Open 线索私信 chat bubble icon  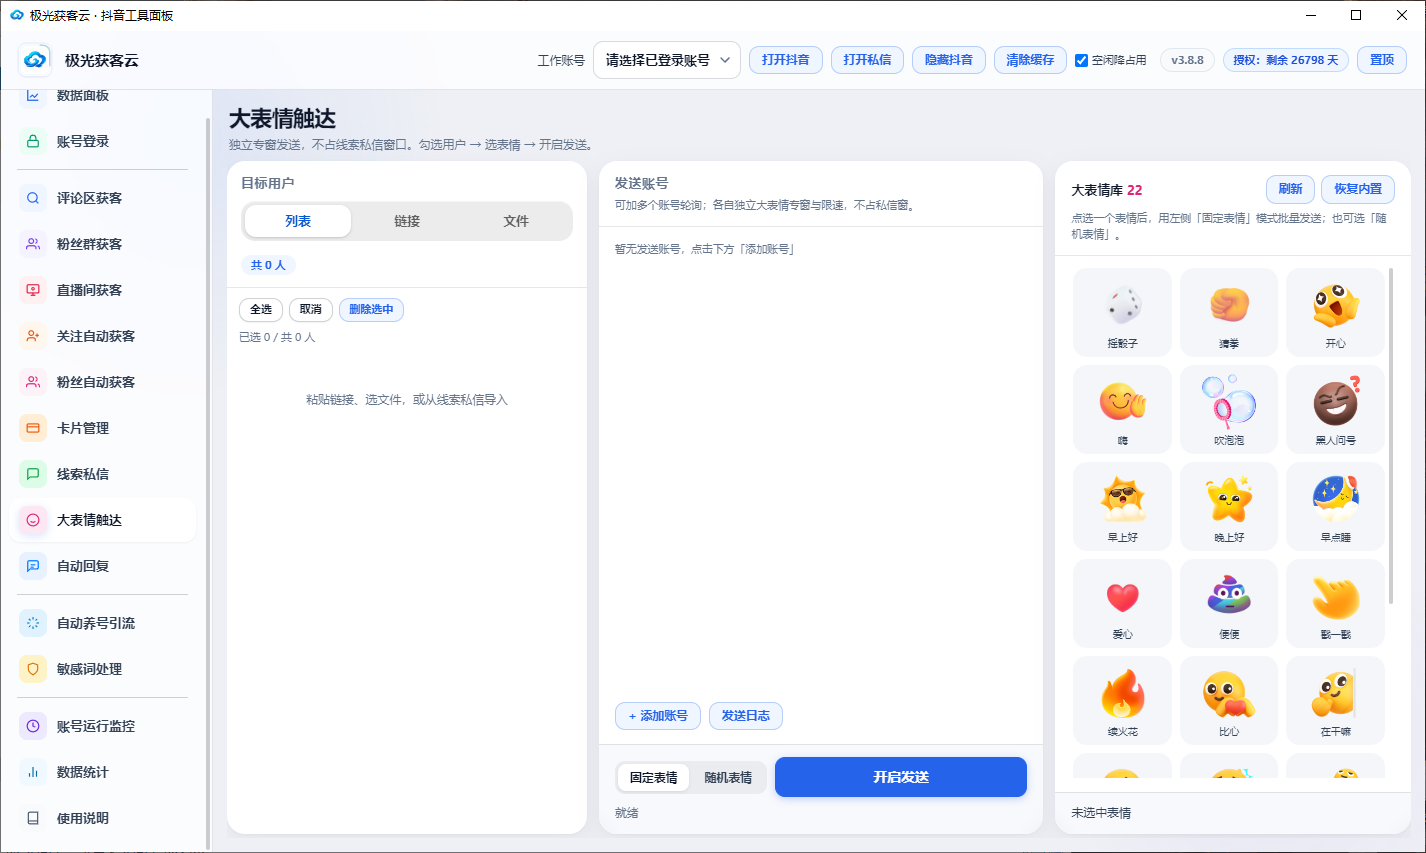pyautogui.click(x=33, y=474)
